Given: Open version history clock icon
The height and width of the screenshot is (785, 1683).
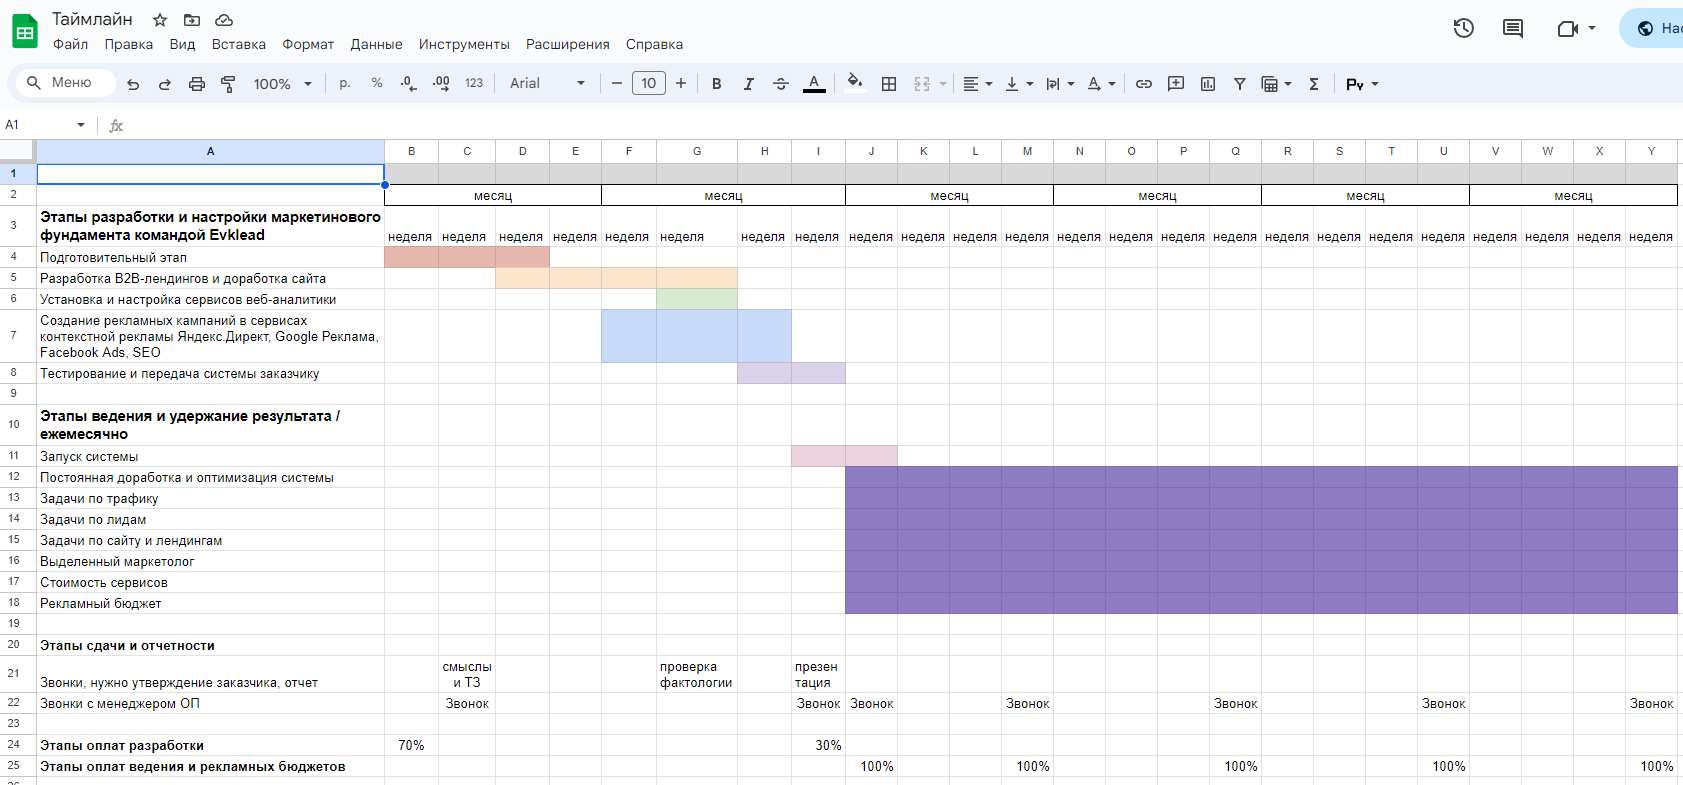Looking at the screenshot, I should (1464, 28).
